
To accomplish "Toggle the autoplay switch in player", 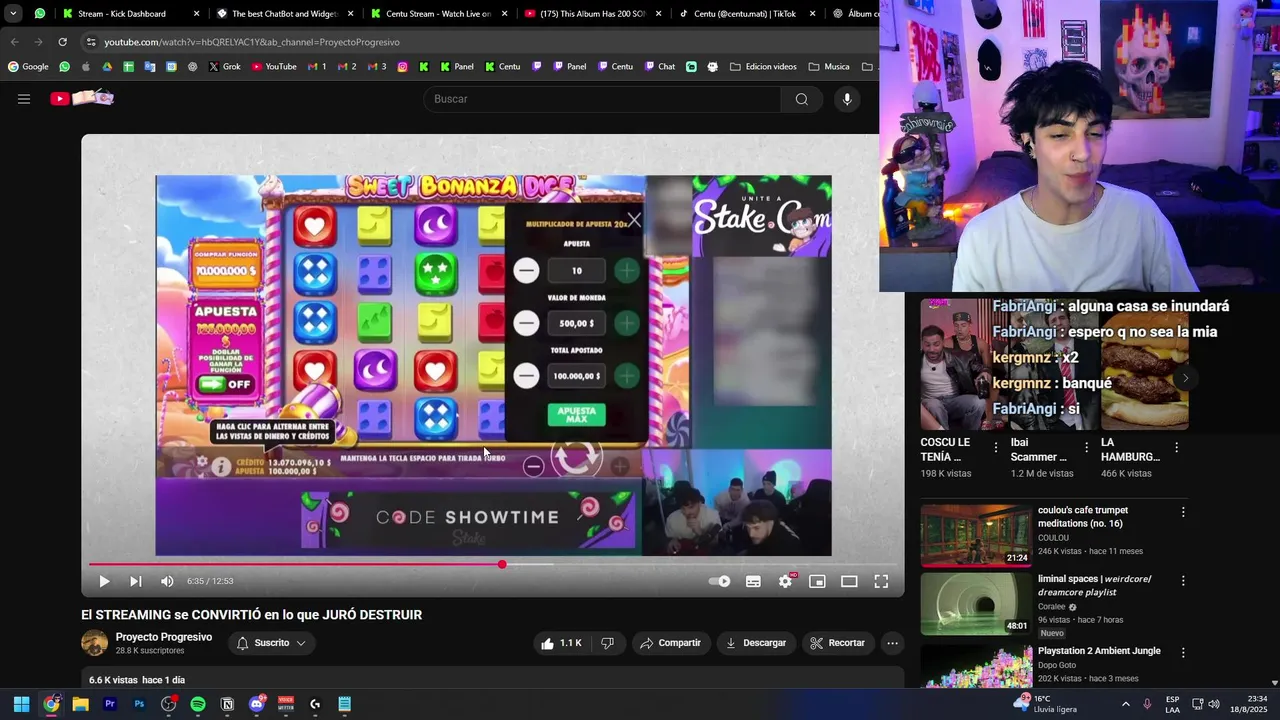I will point(719,581).
